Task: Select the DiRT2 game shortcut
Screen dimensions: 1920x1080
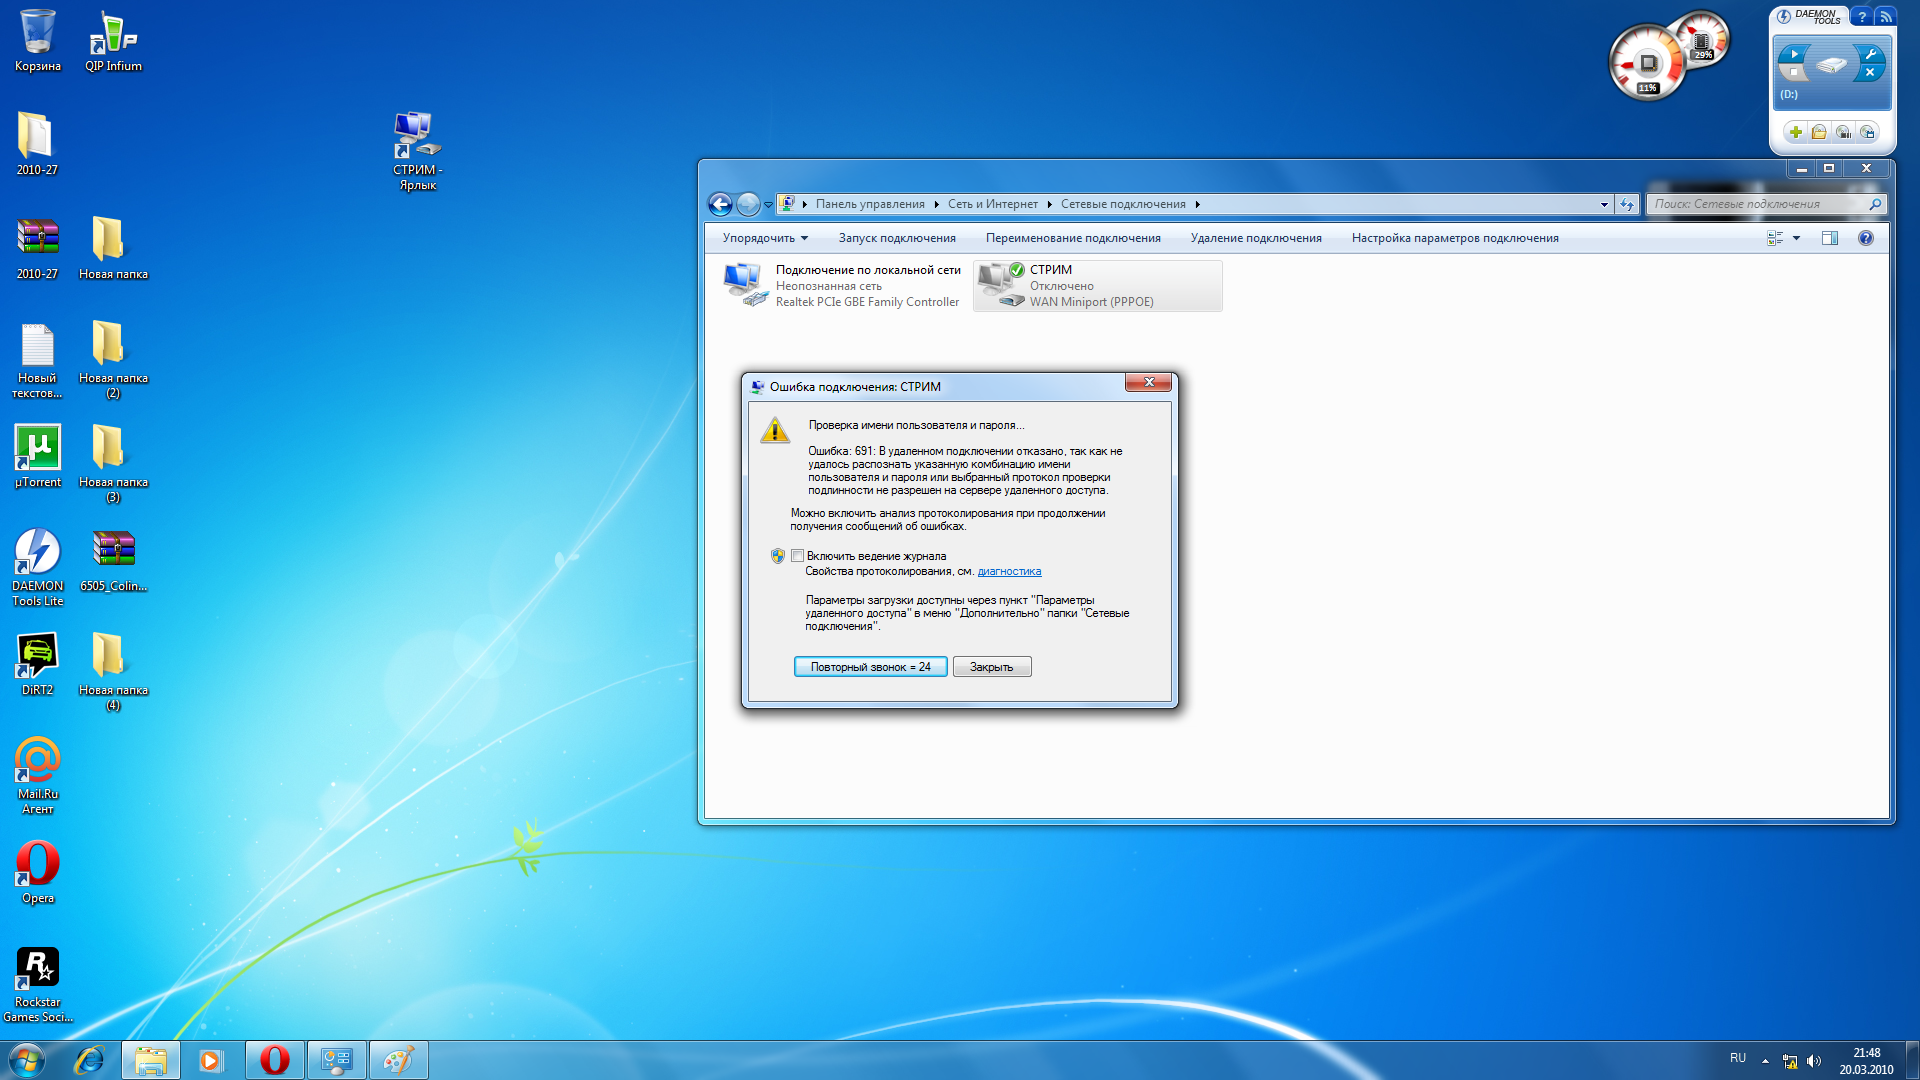Action: [x=37, y=664]
